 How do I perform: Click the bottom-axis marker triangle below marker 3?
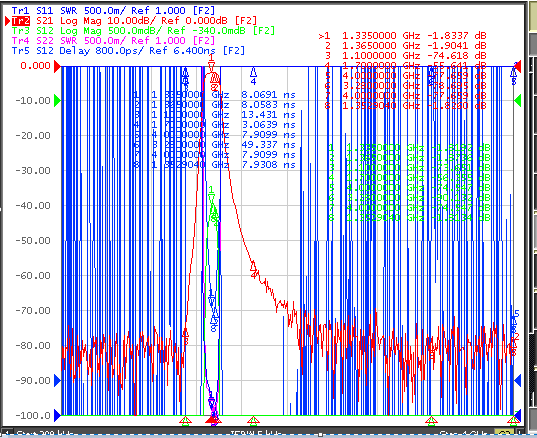pos(186,420)
